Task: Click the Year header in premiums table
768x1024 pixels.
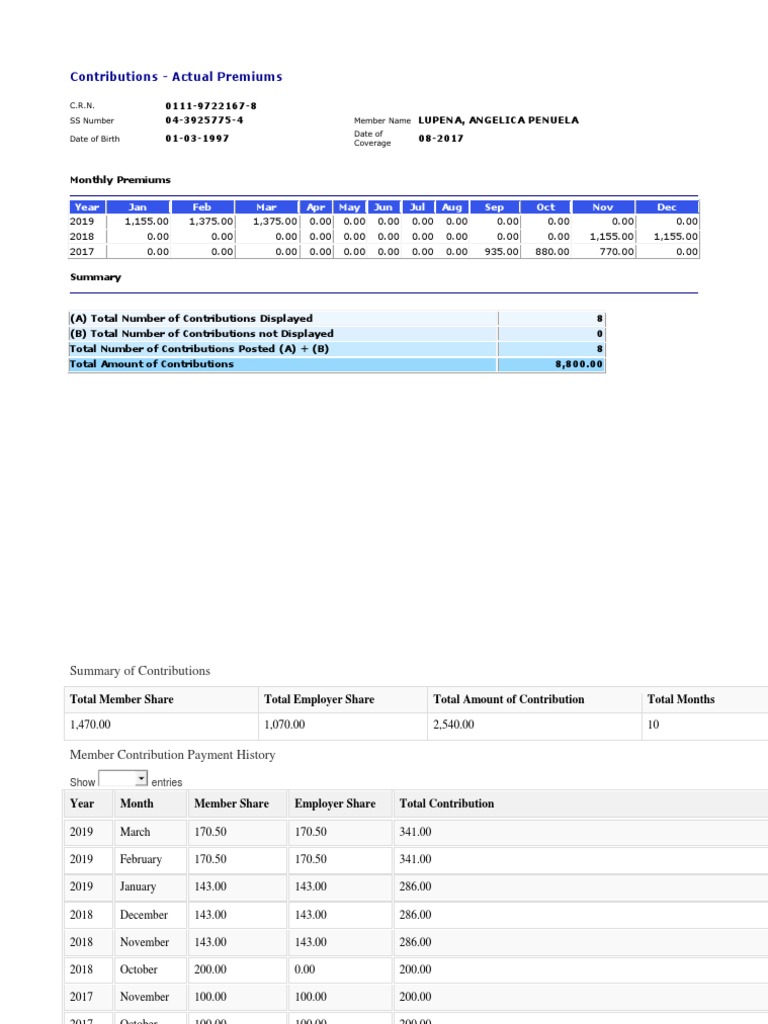Action: pyautogui.click(x=87, y=207)
